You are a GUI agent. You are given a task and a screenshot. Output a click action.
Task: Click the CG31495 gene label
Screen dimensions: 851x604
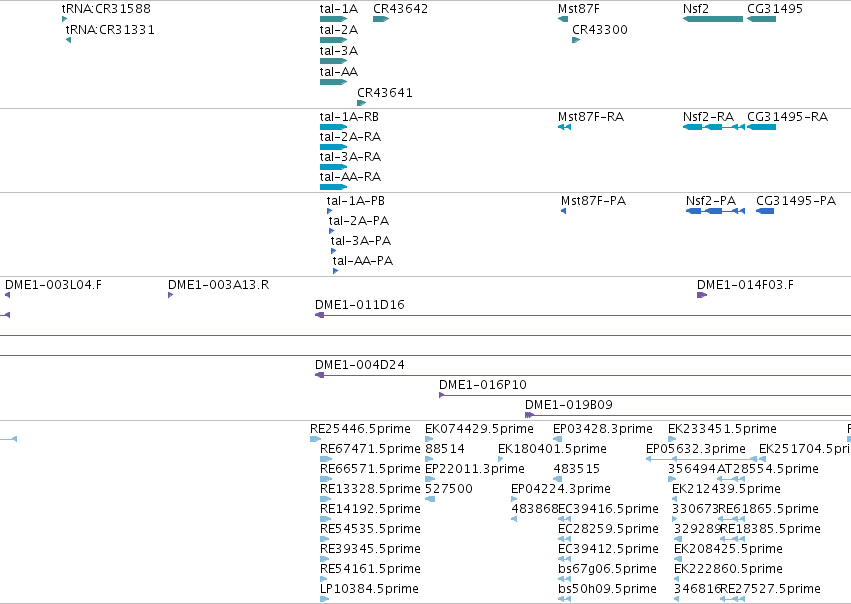774,9
